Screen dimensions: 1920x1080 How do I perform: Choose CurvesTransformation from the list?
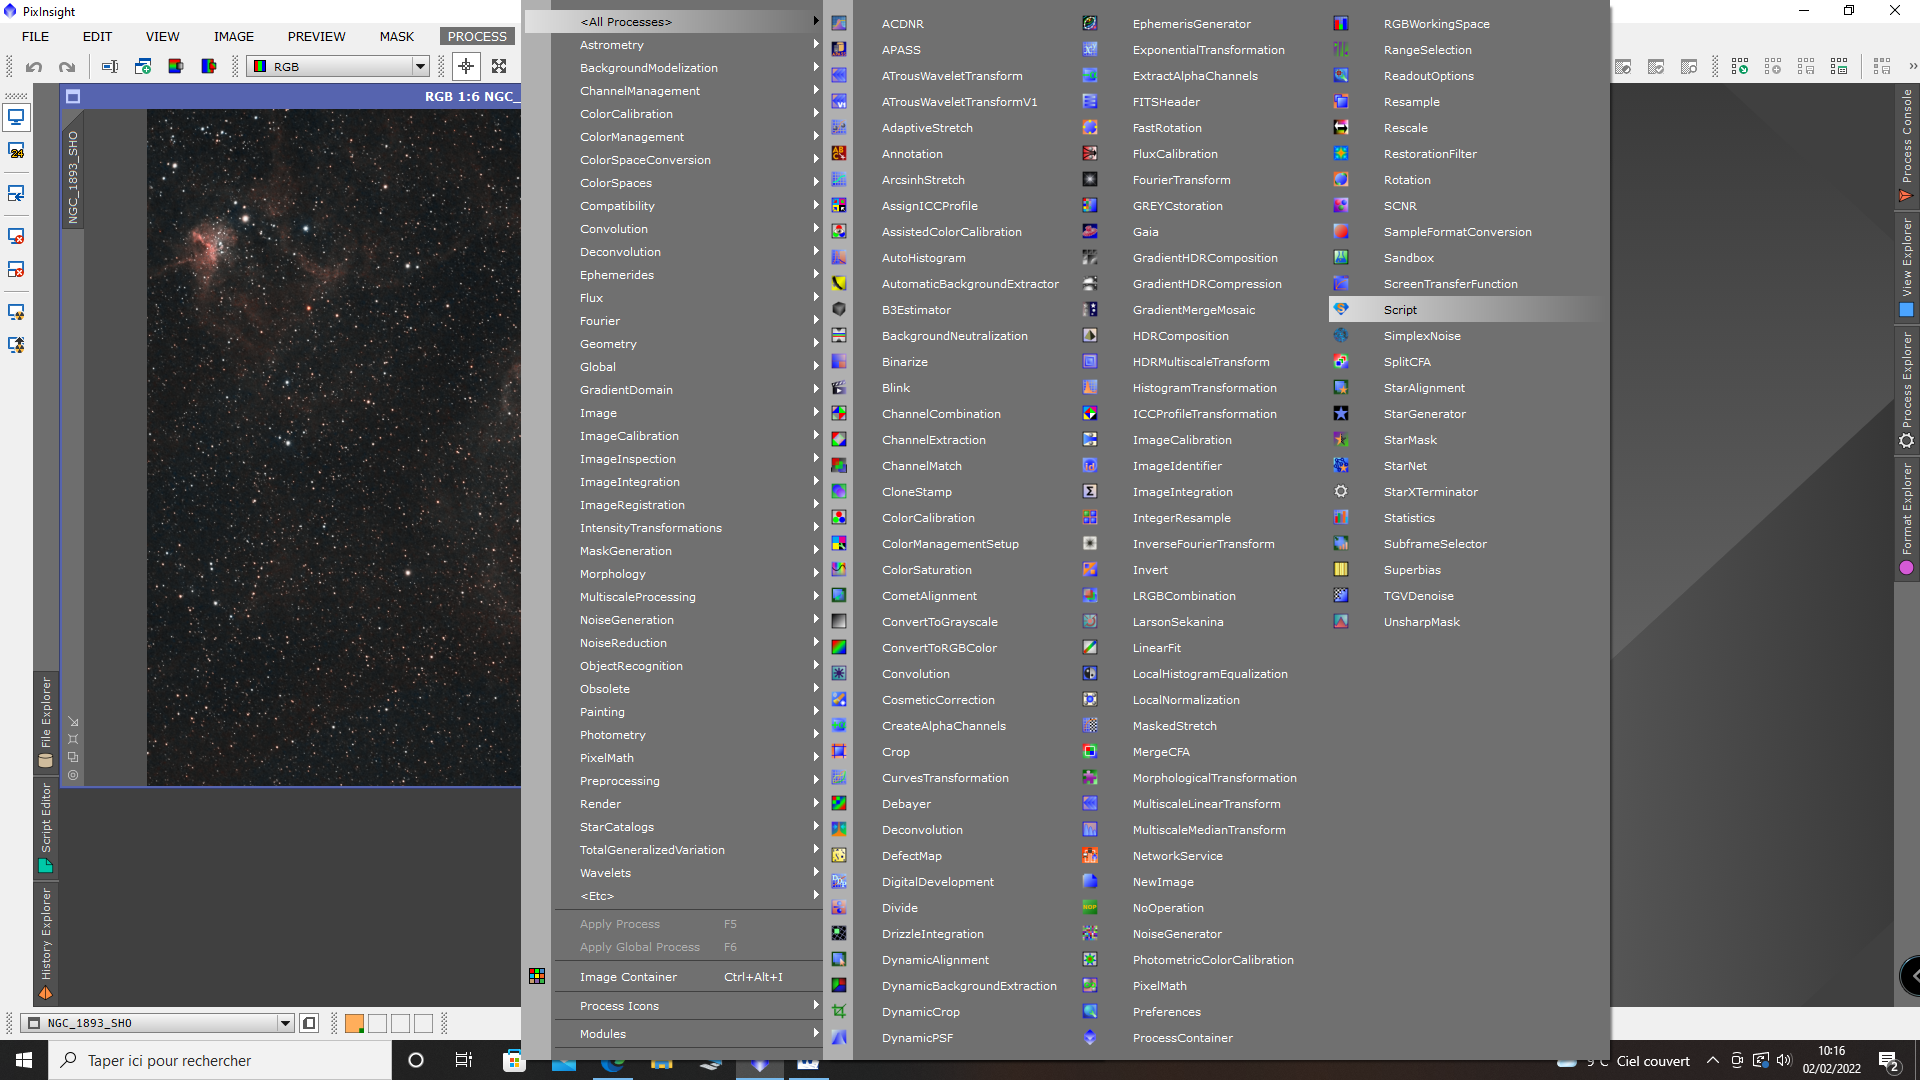(x=945, y=778)
